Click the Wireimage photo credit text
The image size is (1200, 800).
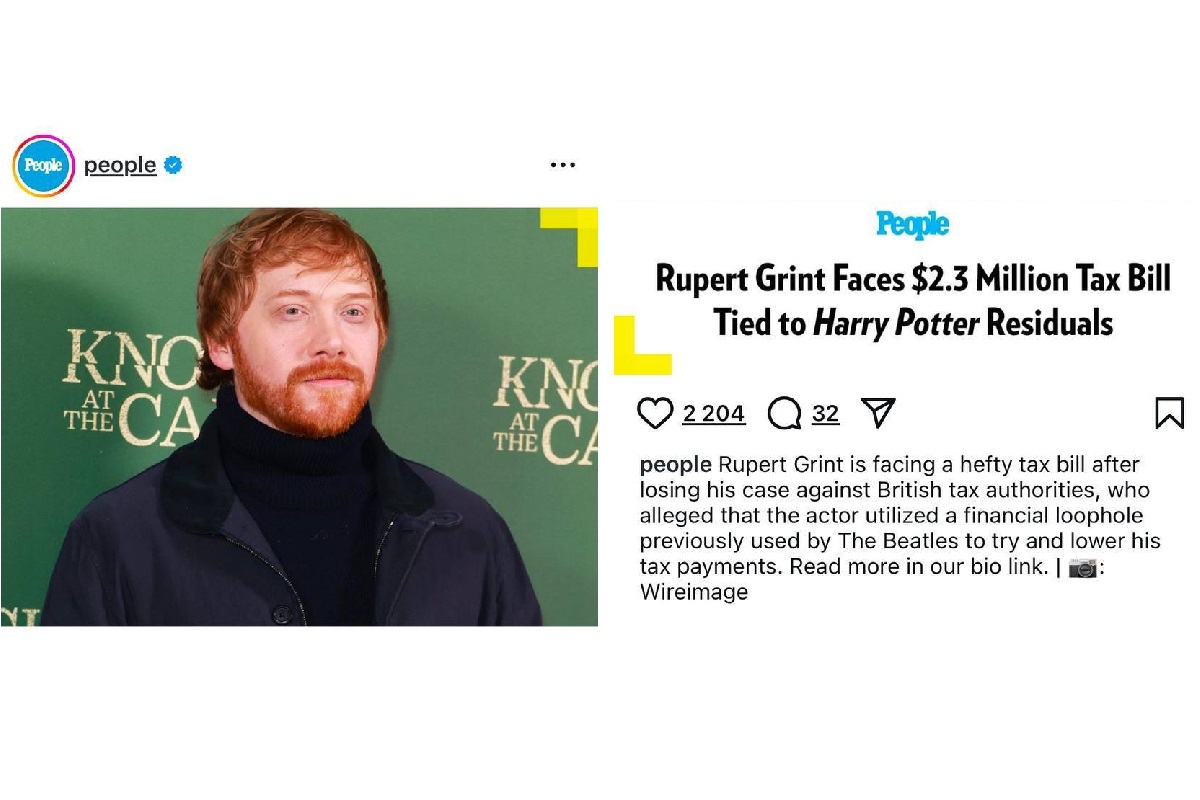tap(694, 592)
